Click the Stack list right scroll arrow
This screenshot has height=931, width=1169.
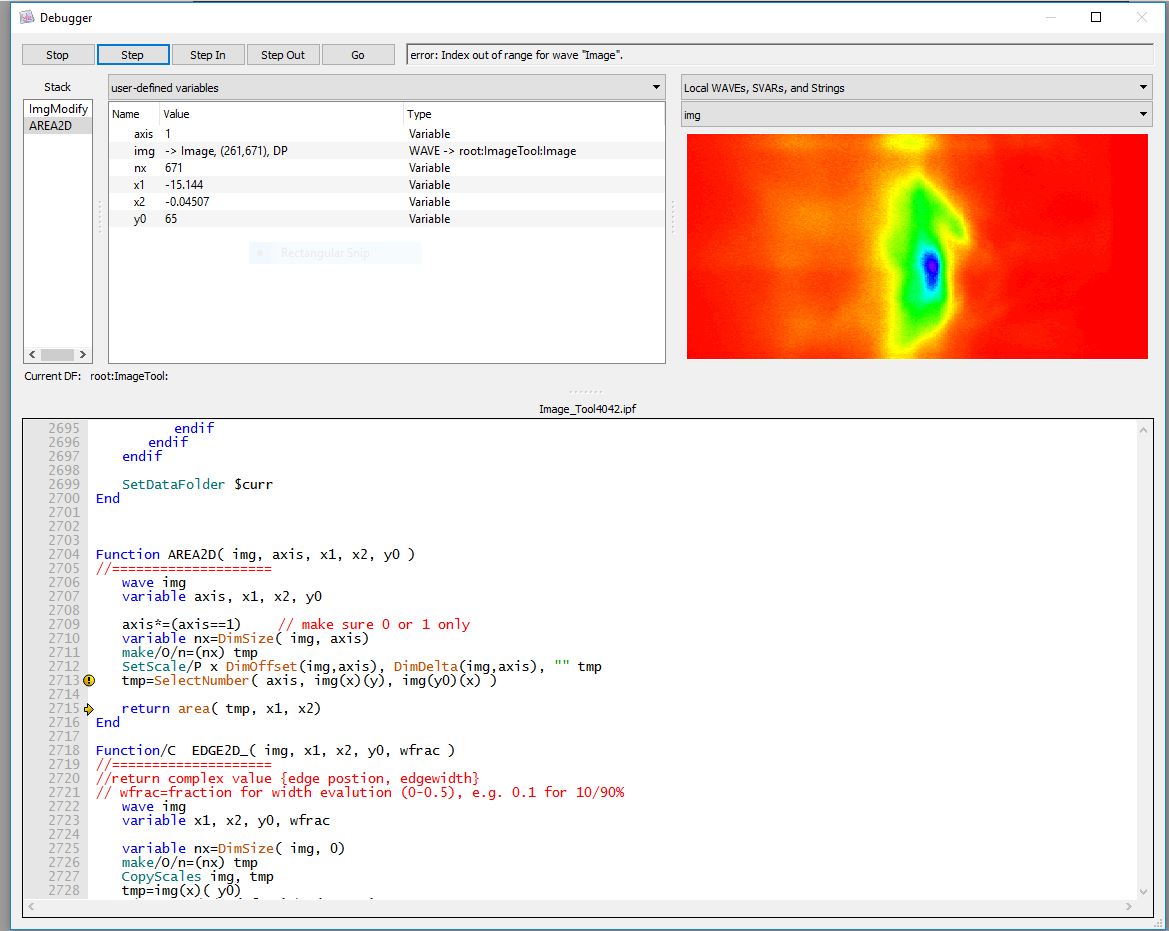coord(83,355)
